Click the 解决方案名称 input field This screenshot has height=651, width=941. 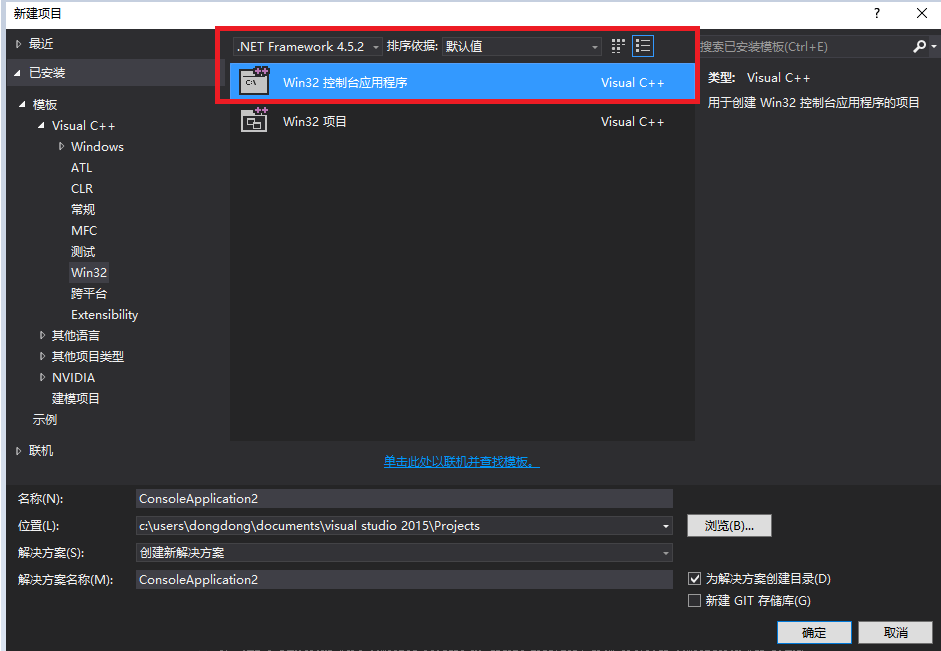(x=404, y=580)
